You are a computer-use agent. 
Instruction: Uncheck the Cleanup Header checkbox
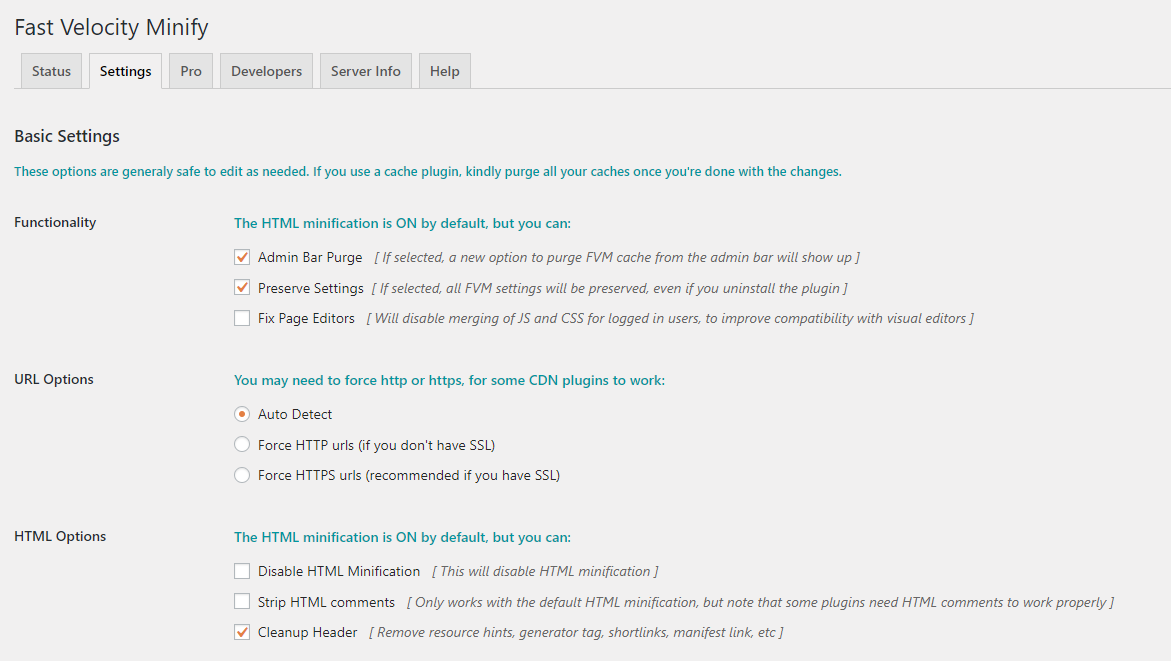(242, 632)
